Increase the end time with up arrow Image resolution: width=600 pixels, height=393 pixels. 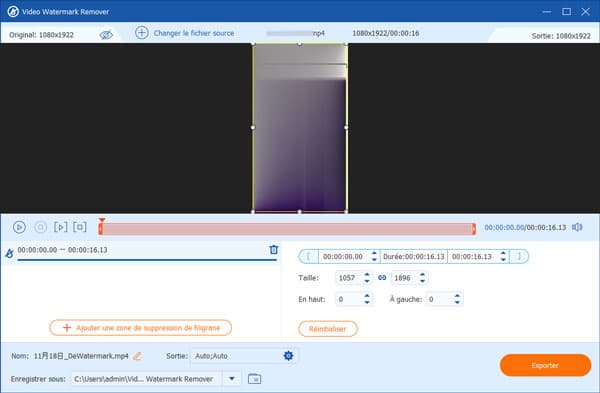point(504,253)
